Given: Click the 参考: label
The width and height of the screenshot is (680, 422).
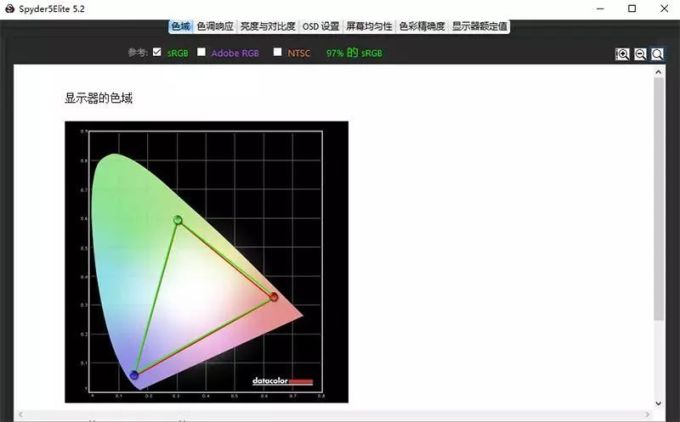Looking at the screenshot, I should click(x=138, y=52).
